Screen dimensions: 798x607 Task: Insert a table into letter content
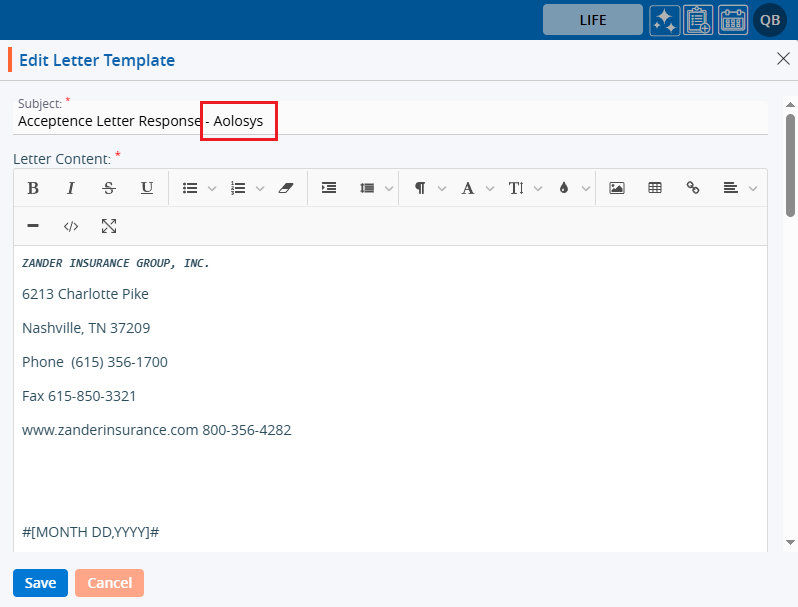[x=655, y=188]
